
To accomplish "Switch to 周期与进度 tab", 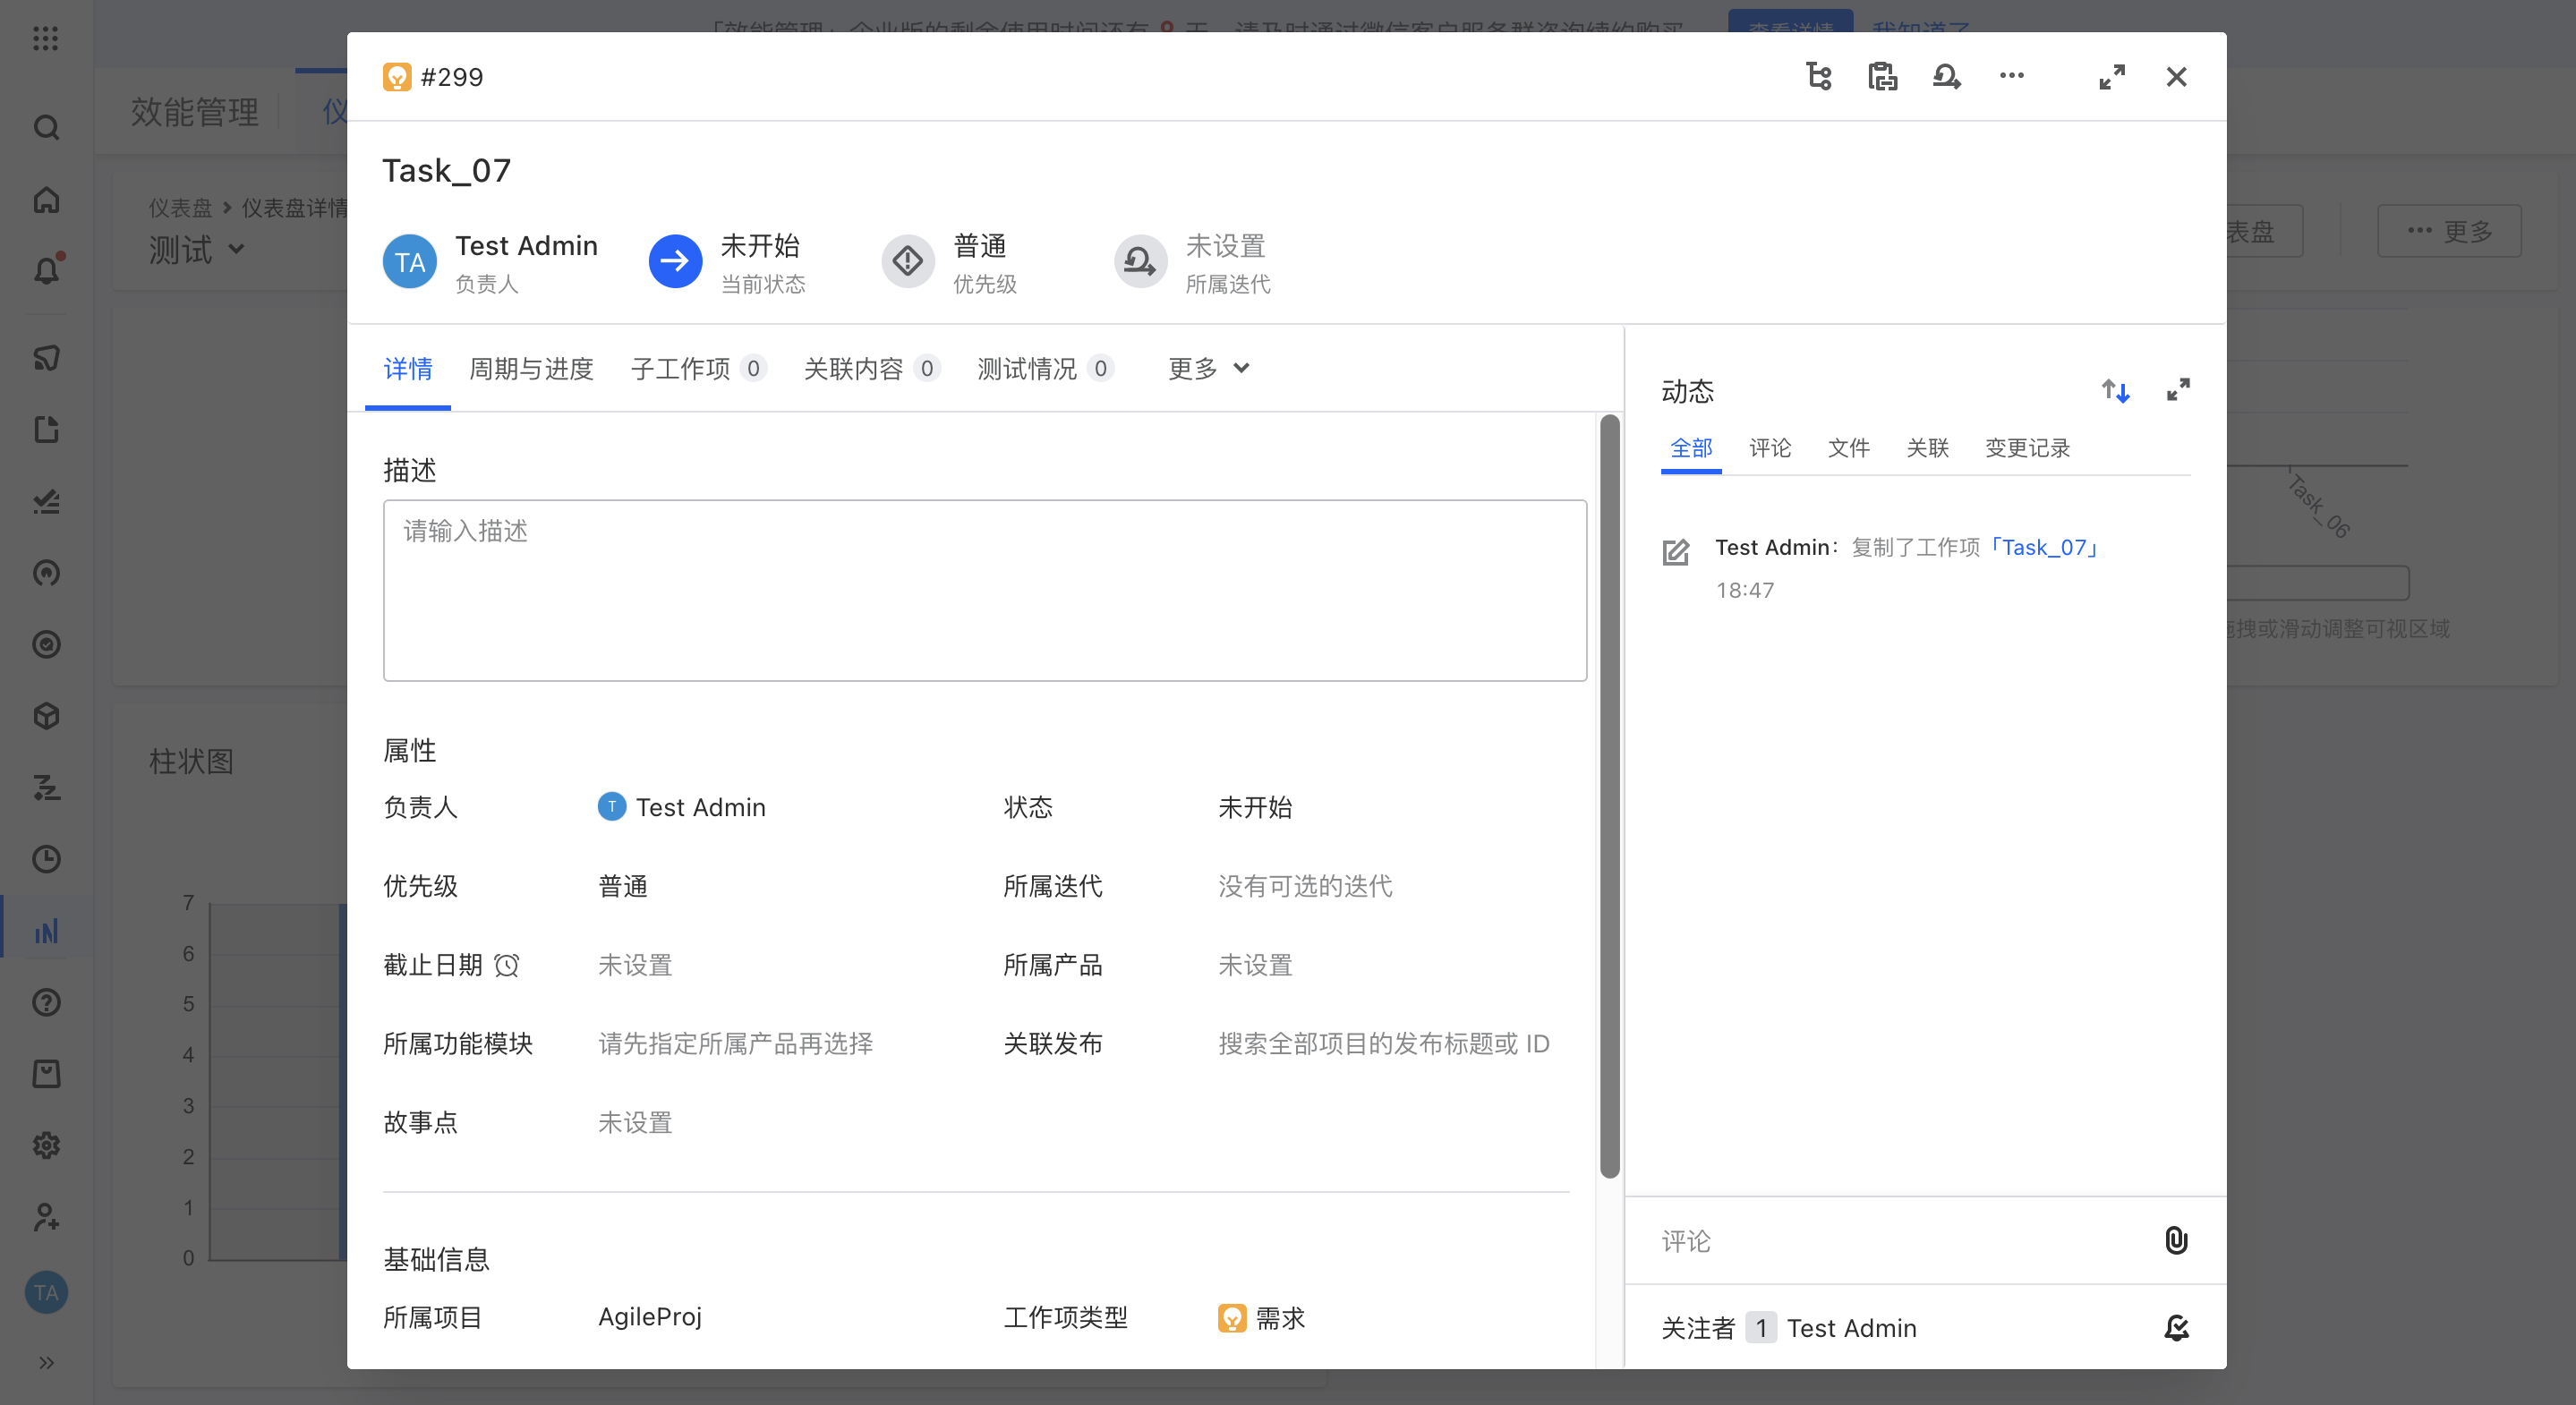I will (x=531, y=369).
